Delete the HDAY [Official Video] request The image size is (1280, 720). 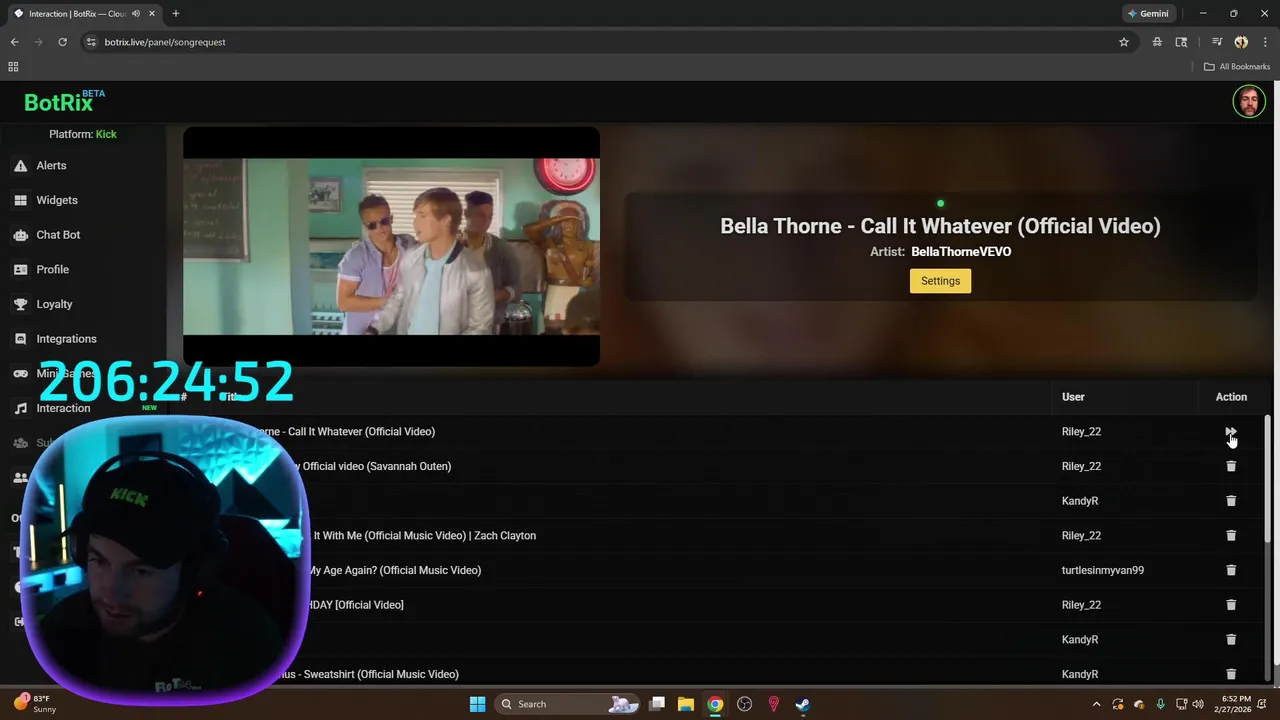(1231, 605)
